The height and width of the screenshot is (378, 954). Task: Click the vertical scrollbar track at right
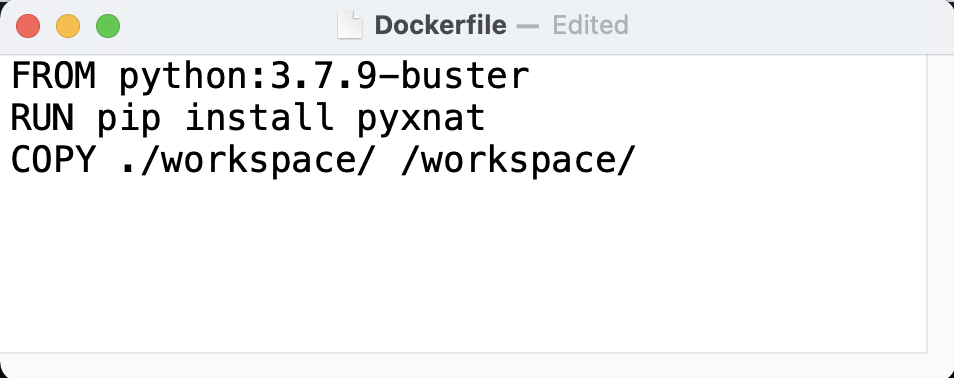click(x=940, y=203)
